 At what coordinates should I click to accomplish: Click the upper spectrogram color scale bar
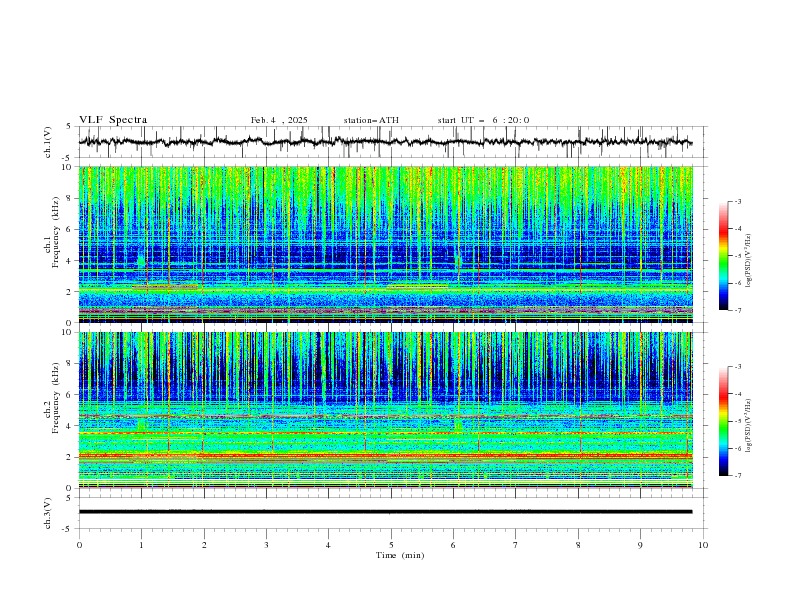pos(723,256)
